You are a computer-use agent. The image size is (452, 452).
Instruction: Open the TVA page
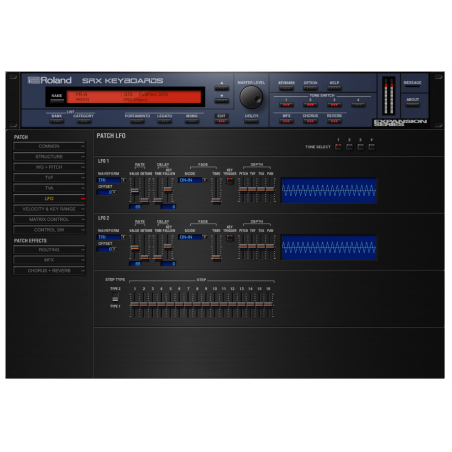pyautogui.click(x=49, y=188)
